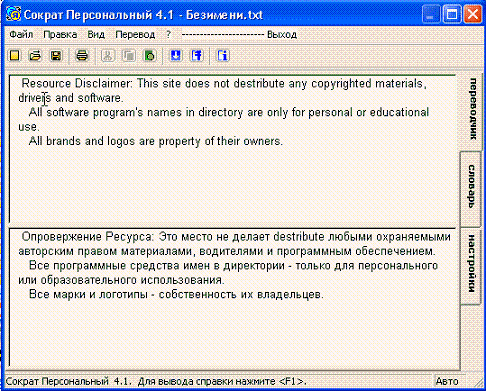Cut text with the scissors icon
The image size is (486, 391).
click(108, 56)
